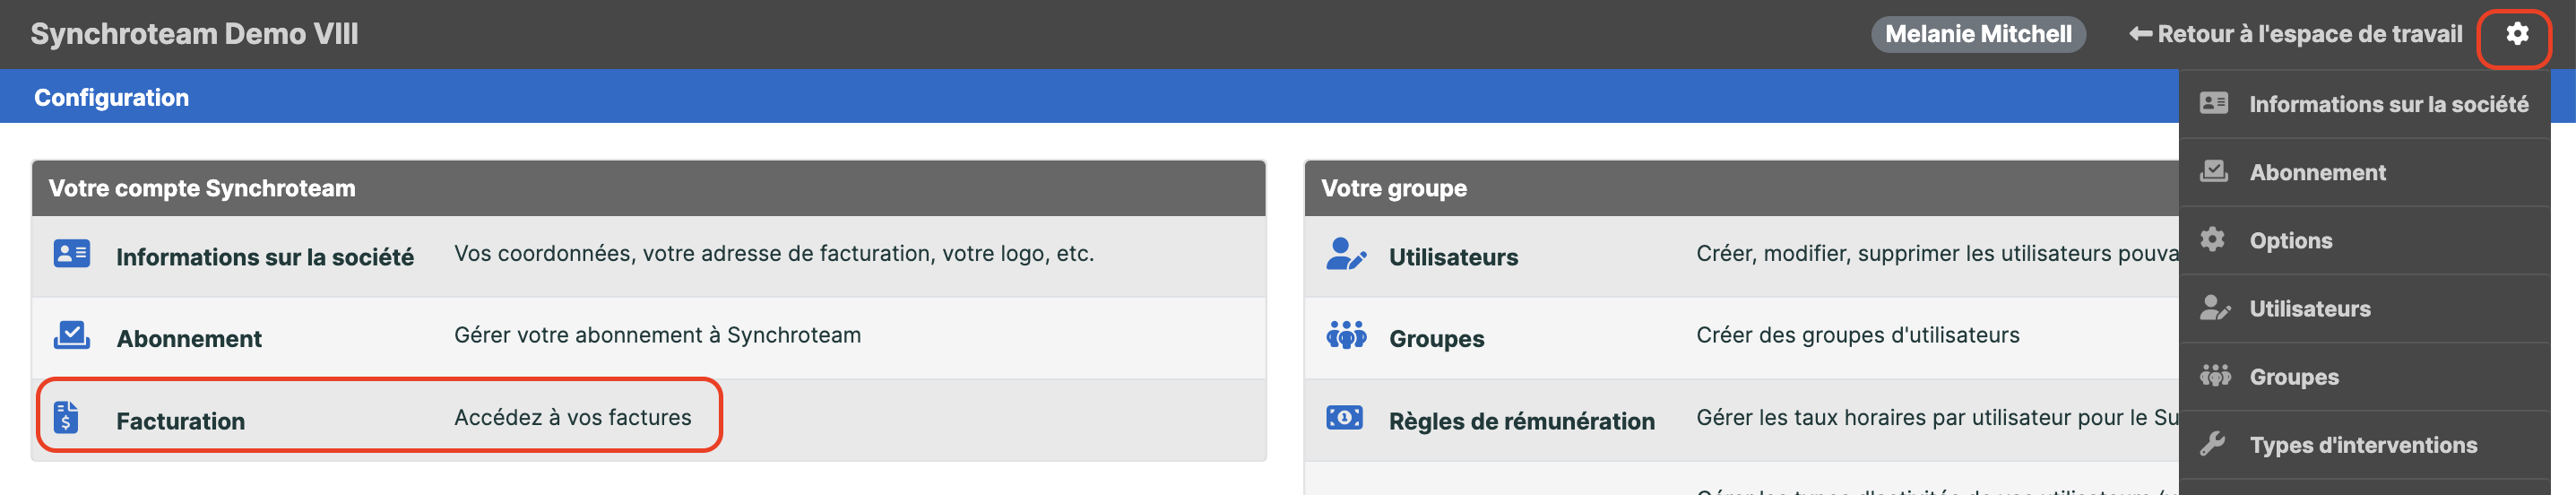Select Informations sur la société in dropdown menu
2576x495 pixels.
tap(2364, 104)
